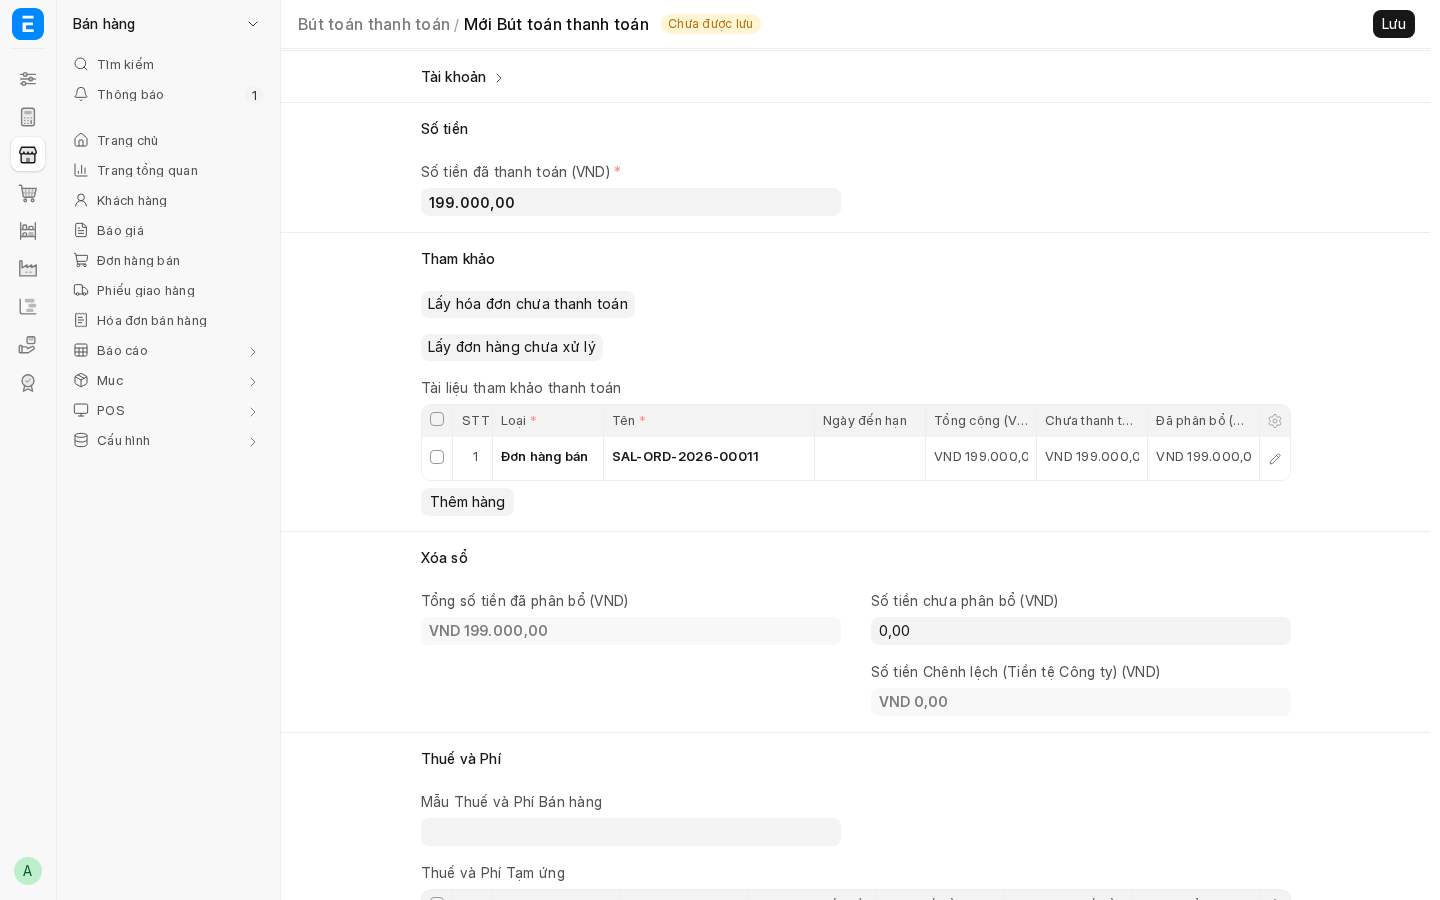The image size is (1440, 900).
Task: Click Số tiền chưa phân bổ field
Action: 1081,631
